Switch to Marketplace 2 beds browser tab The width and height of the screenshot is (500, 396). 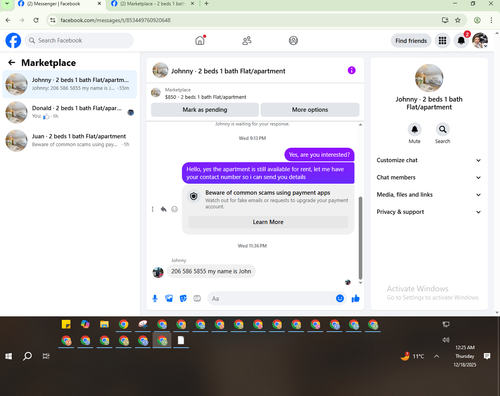153,4
